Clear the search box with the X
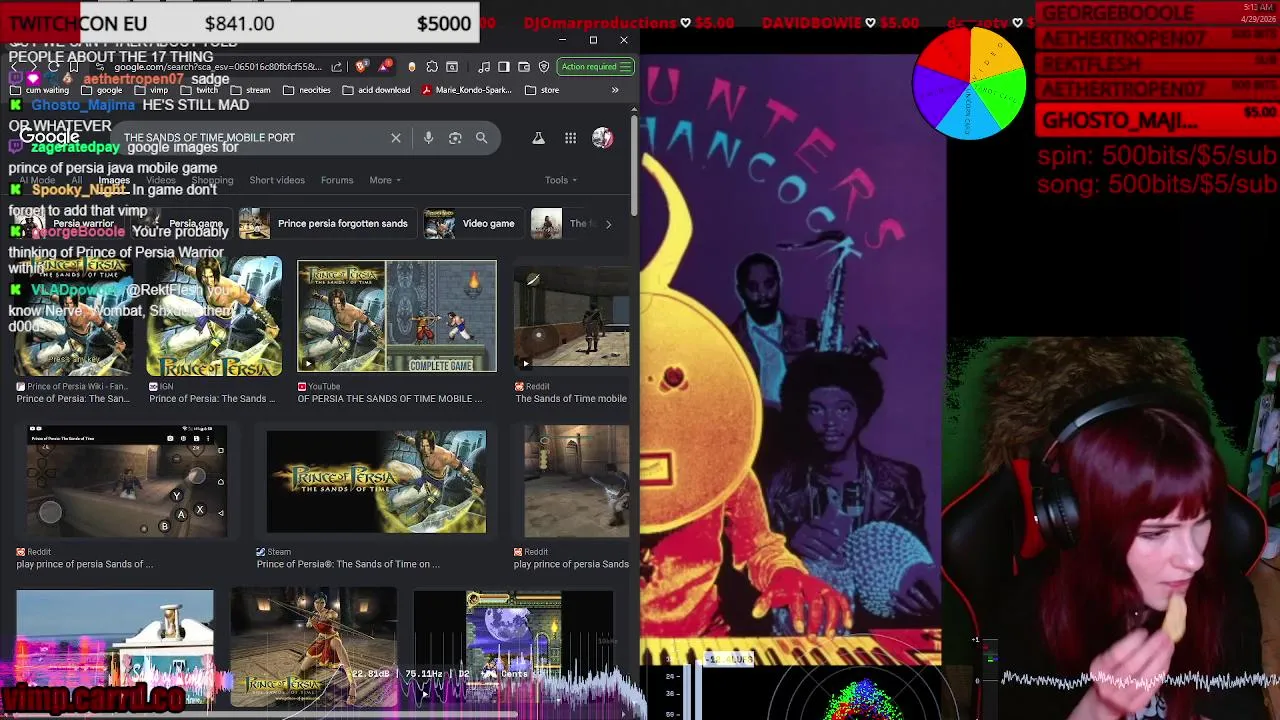 point(396,138)
